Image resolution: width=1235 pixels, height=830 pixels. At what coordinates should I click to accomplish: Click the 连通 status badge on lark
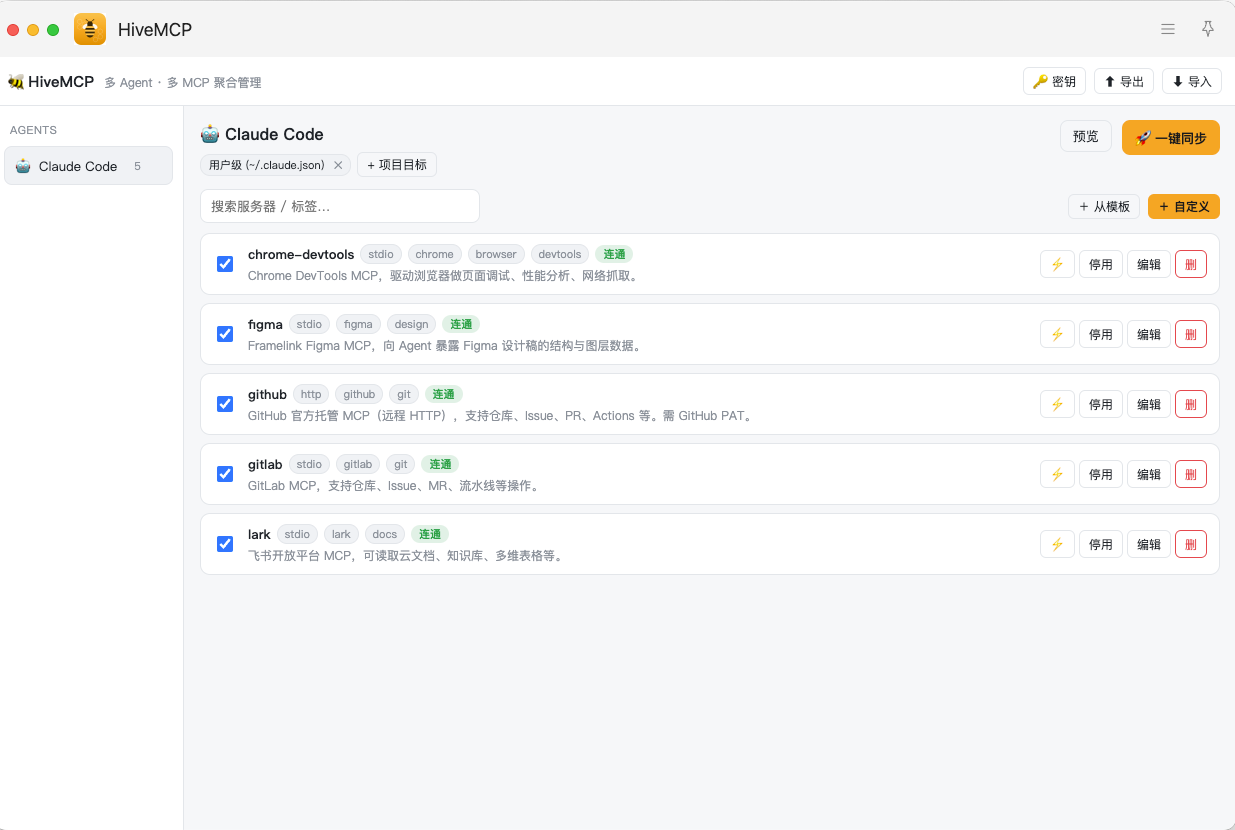(430, 534)
